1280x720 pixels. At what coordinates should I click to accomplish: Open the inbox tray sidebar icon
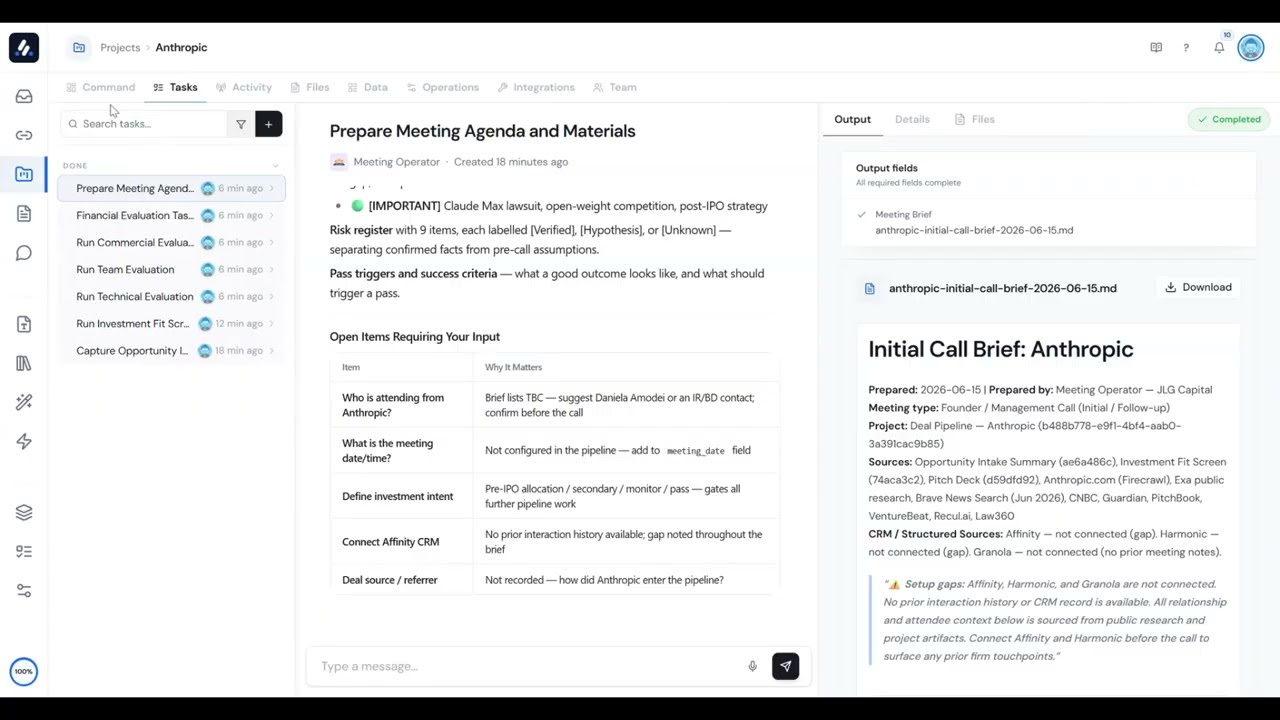click(24, 96)
